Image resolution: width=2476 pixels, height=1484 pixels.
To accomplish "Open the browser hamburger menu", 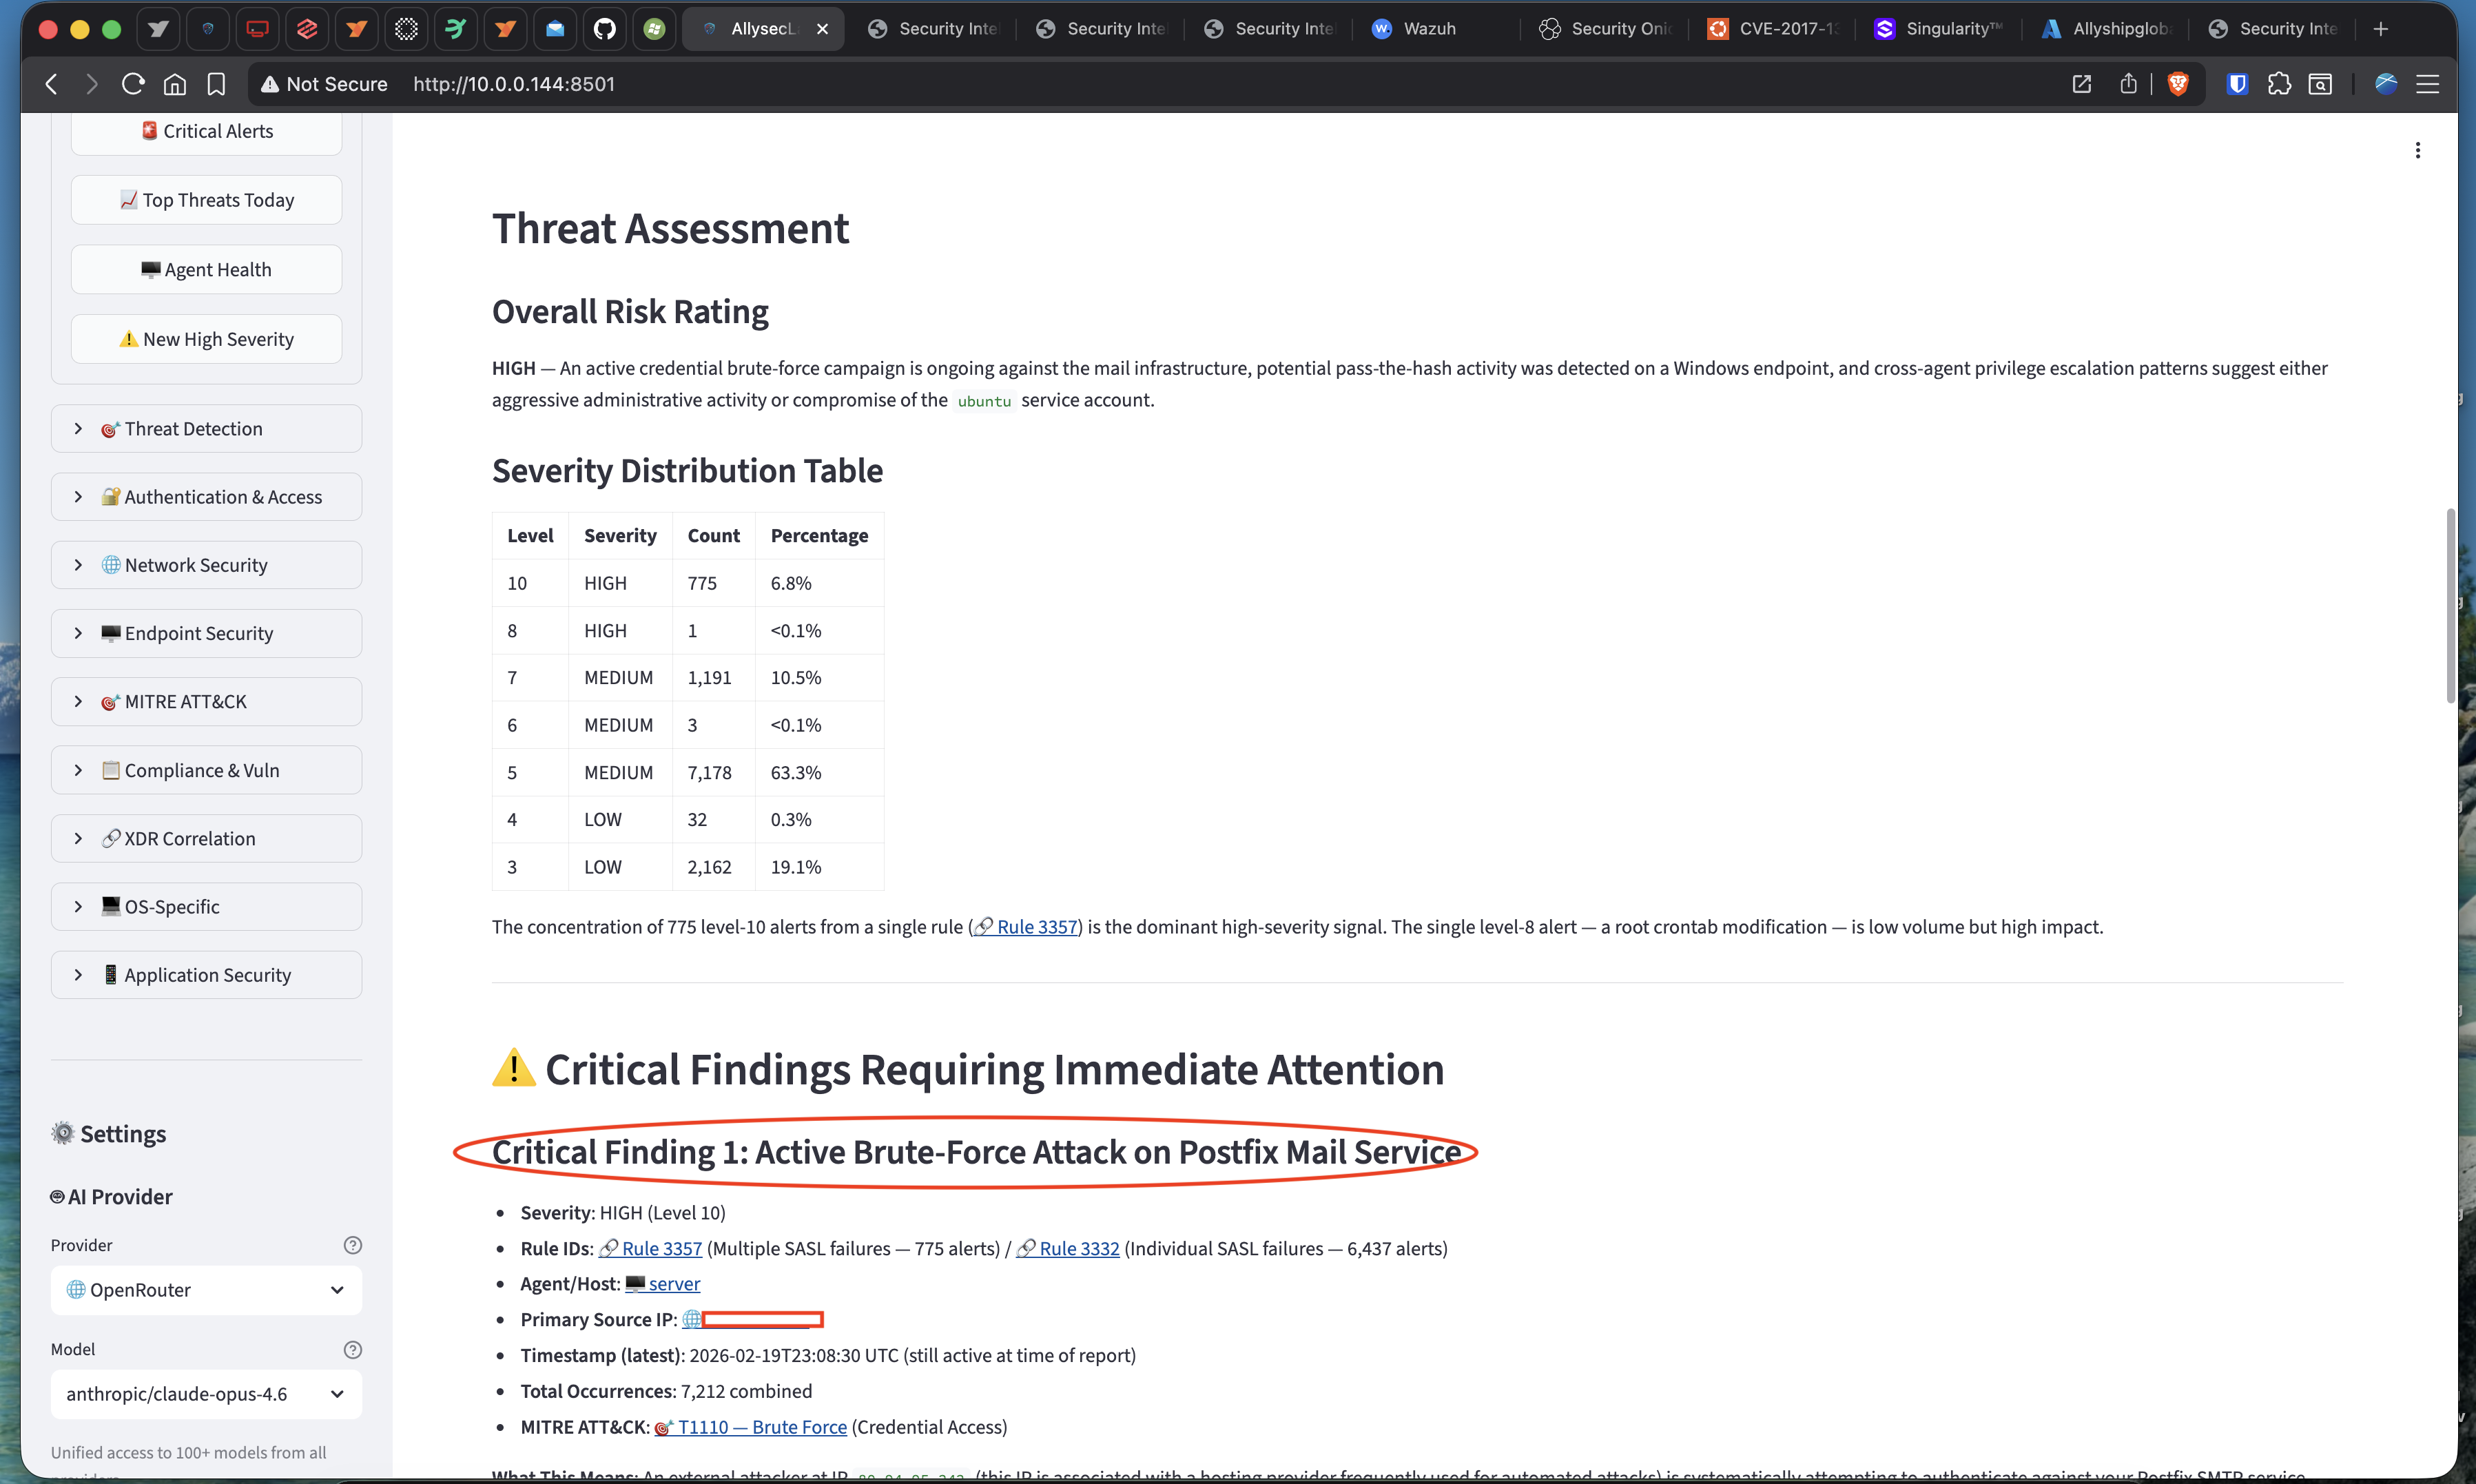I will 2428,84.
